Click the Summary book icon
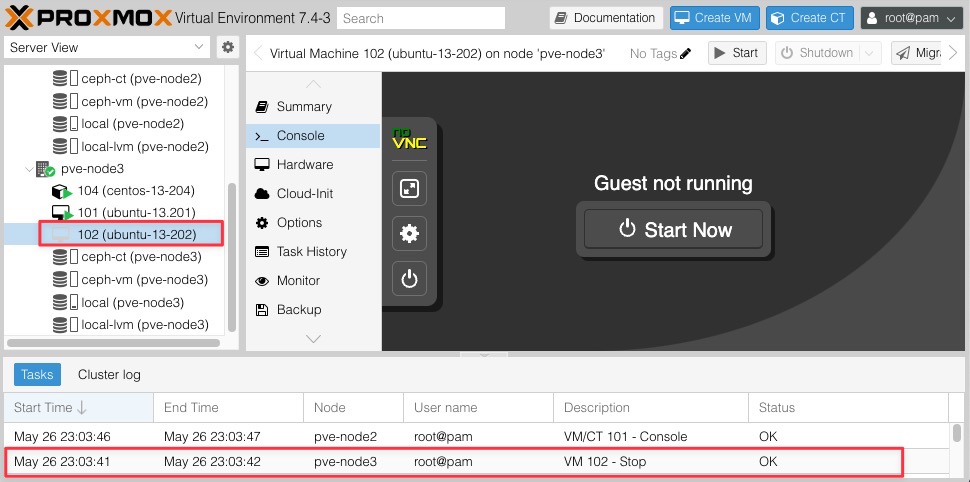The image size is (970, 482). click(262, 106)
